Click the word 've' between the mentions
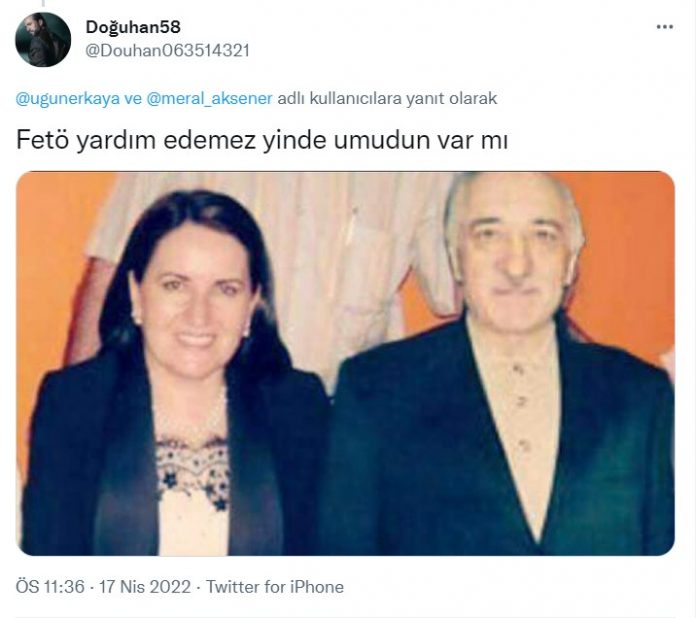 pyautogui.click(x=133, y=98)
